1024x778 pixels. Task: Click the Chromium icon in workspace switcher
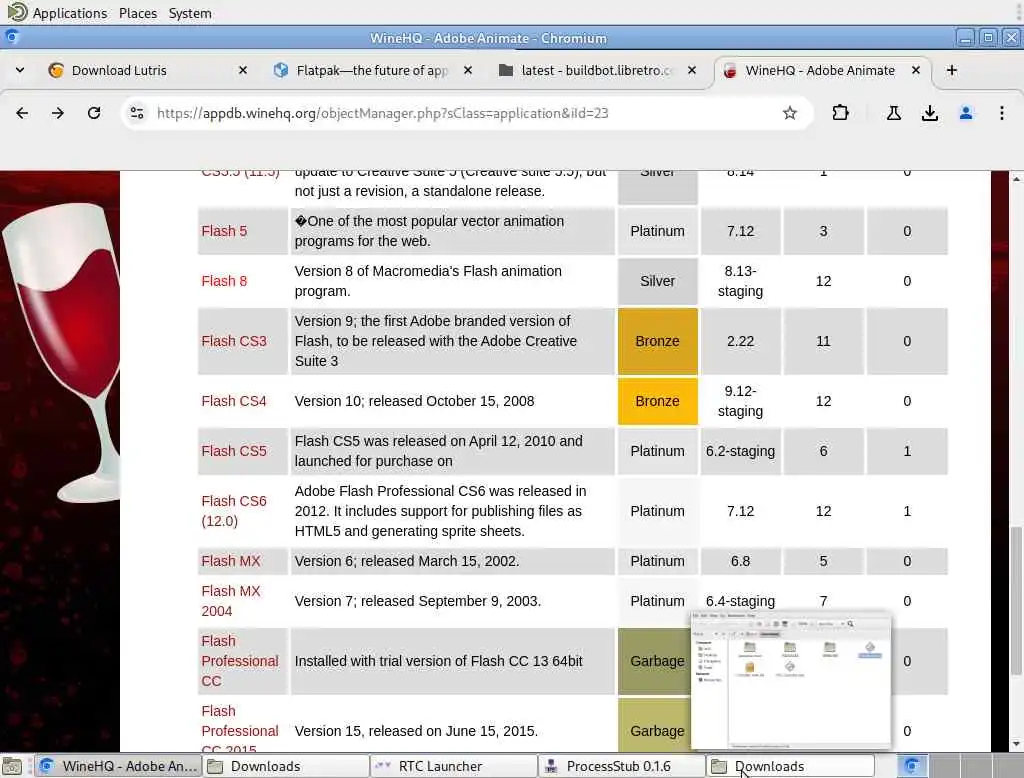(912, 766)
